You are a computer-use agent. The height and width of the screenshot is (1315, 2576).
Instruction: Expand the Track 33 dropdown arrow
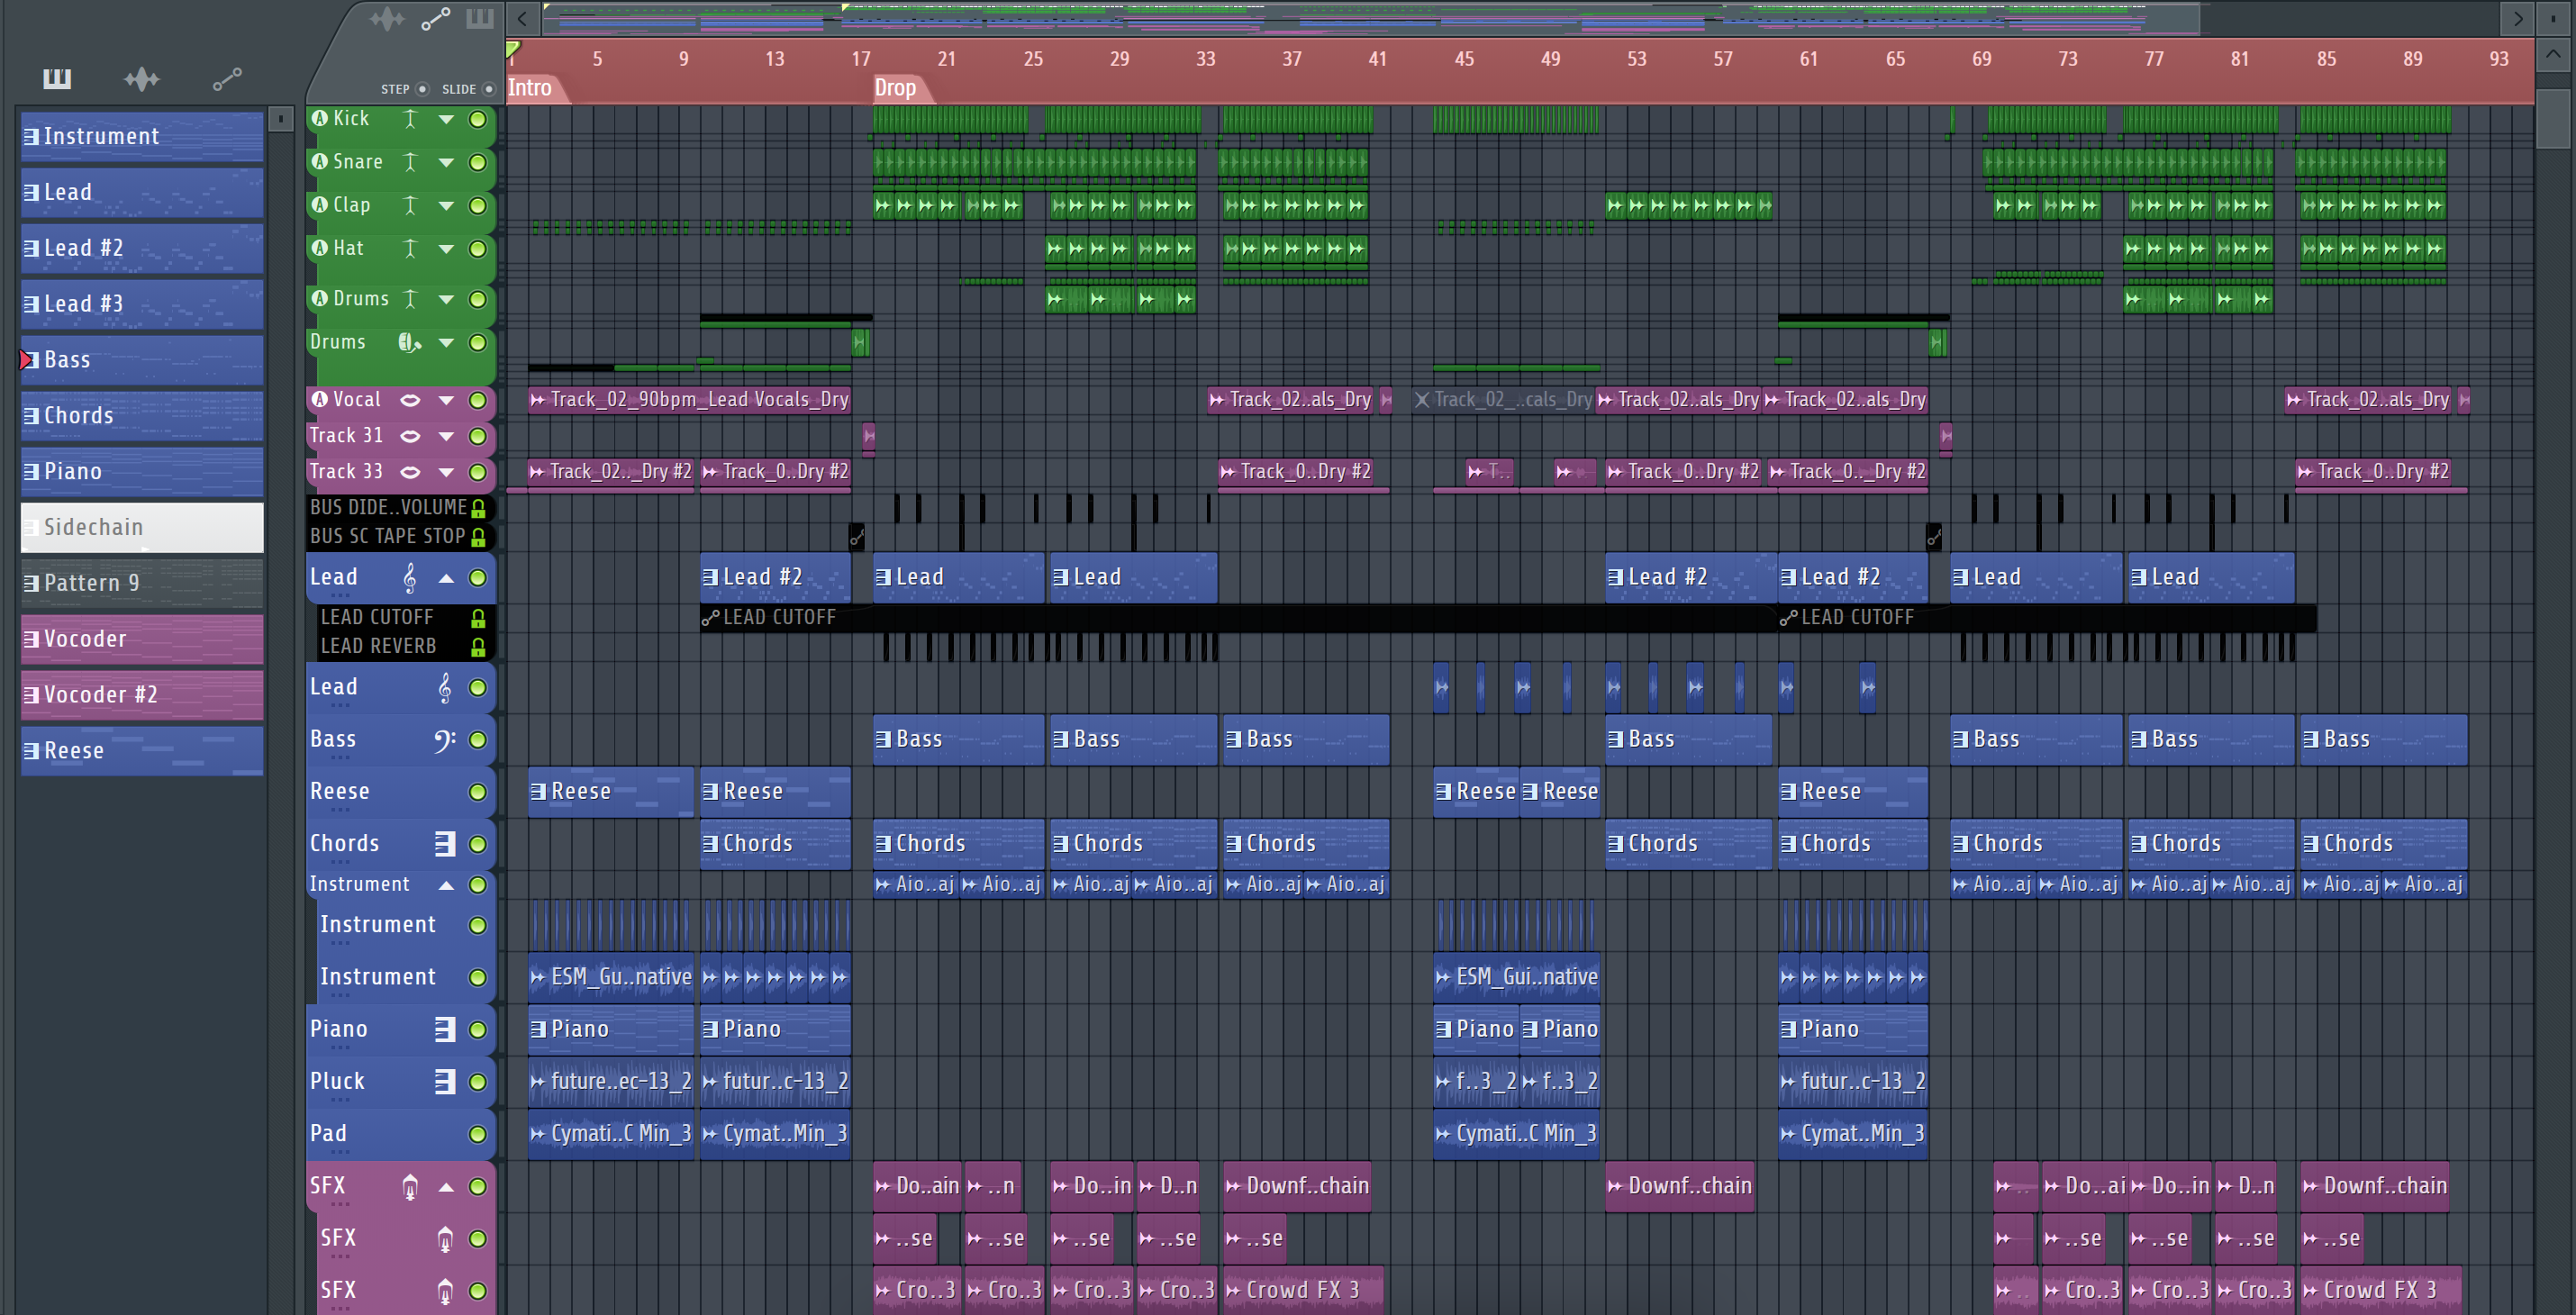(446, 472)
